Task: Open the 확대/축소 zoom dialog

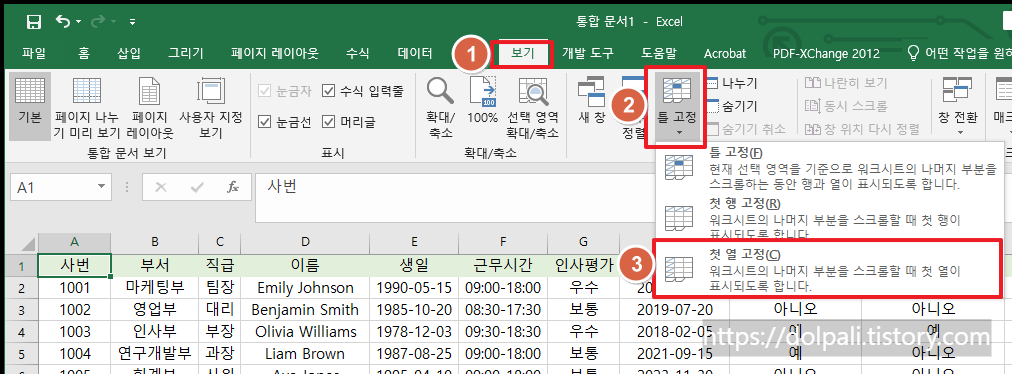Action: [x=440, y=107]
